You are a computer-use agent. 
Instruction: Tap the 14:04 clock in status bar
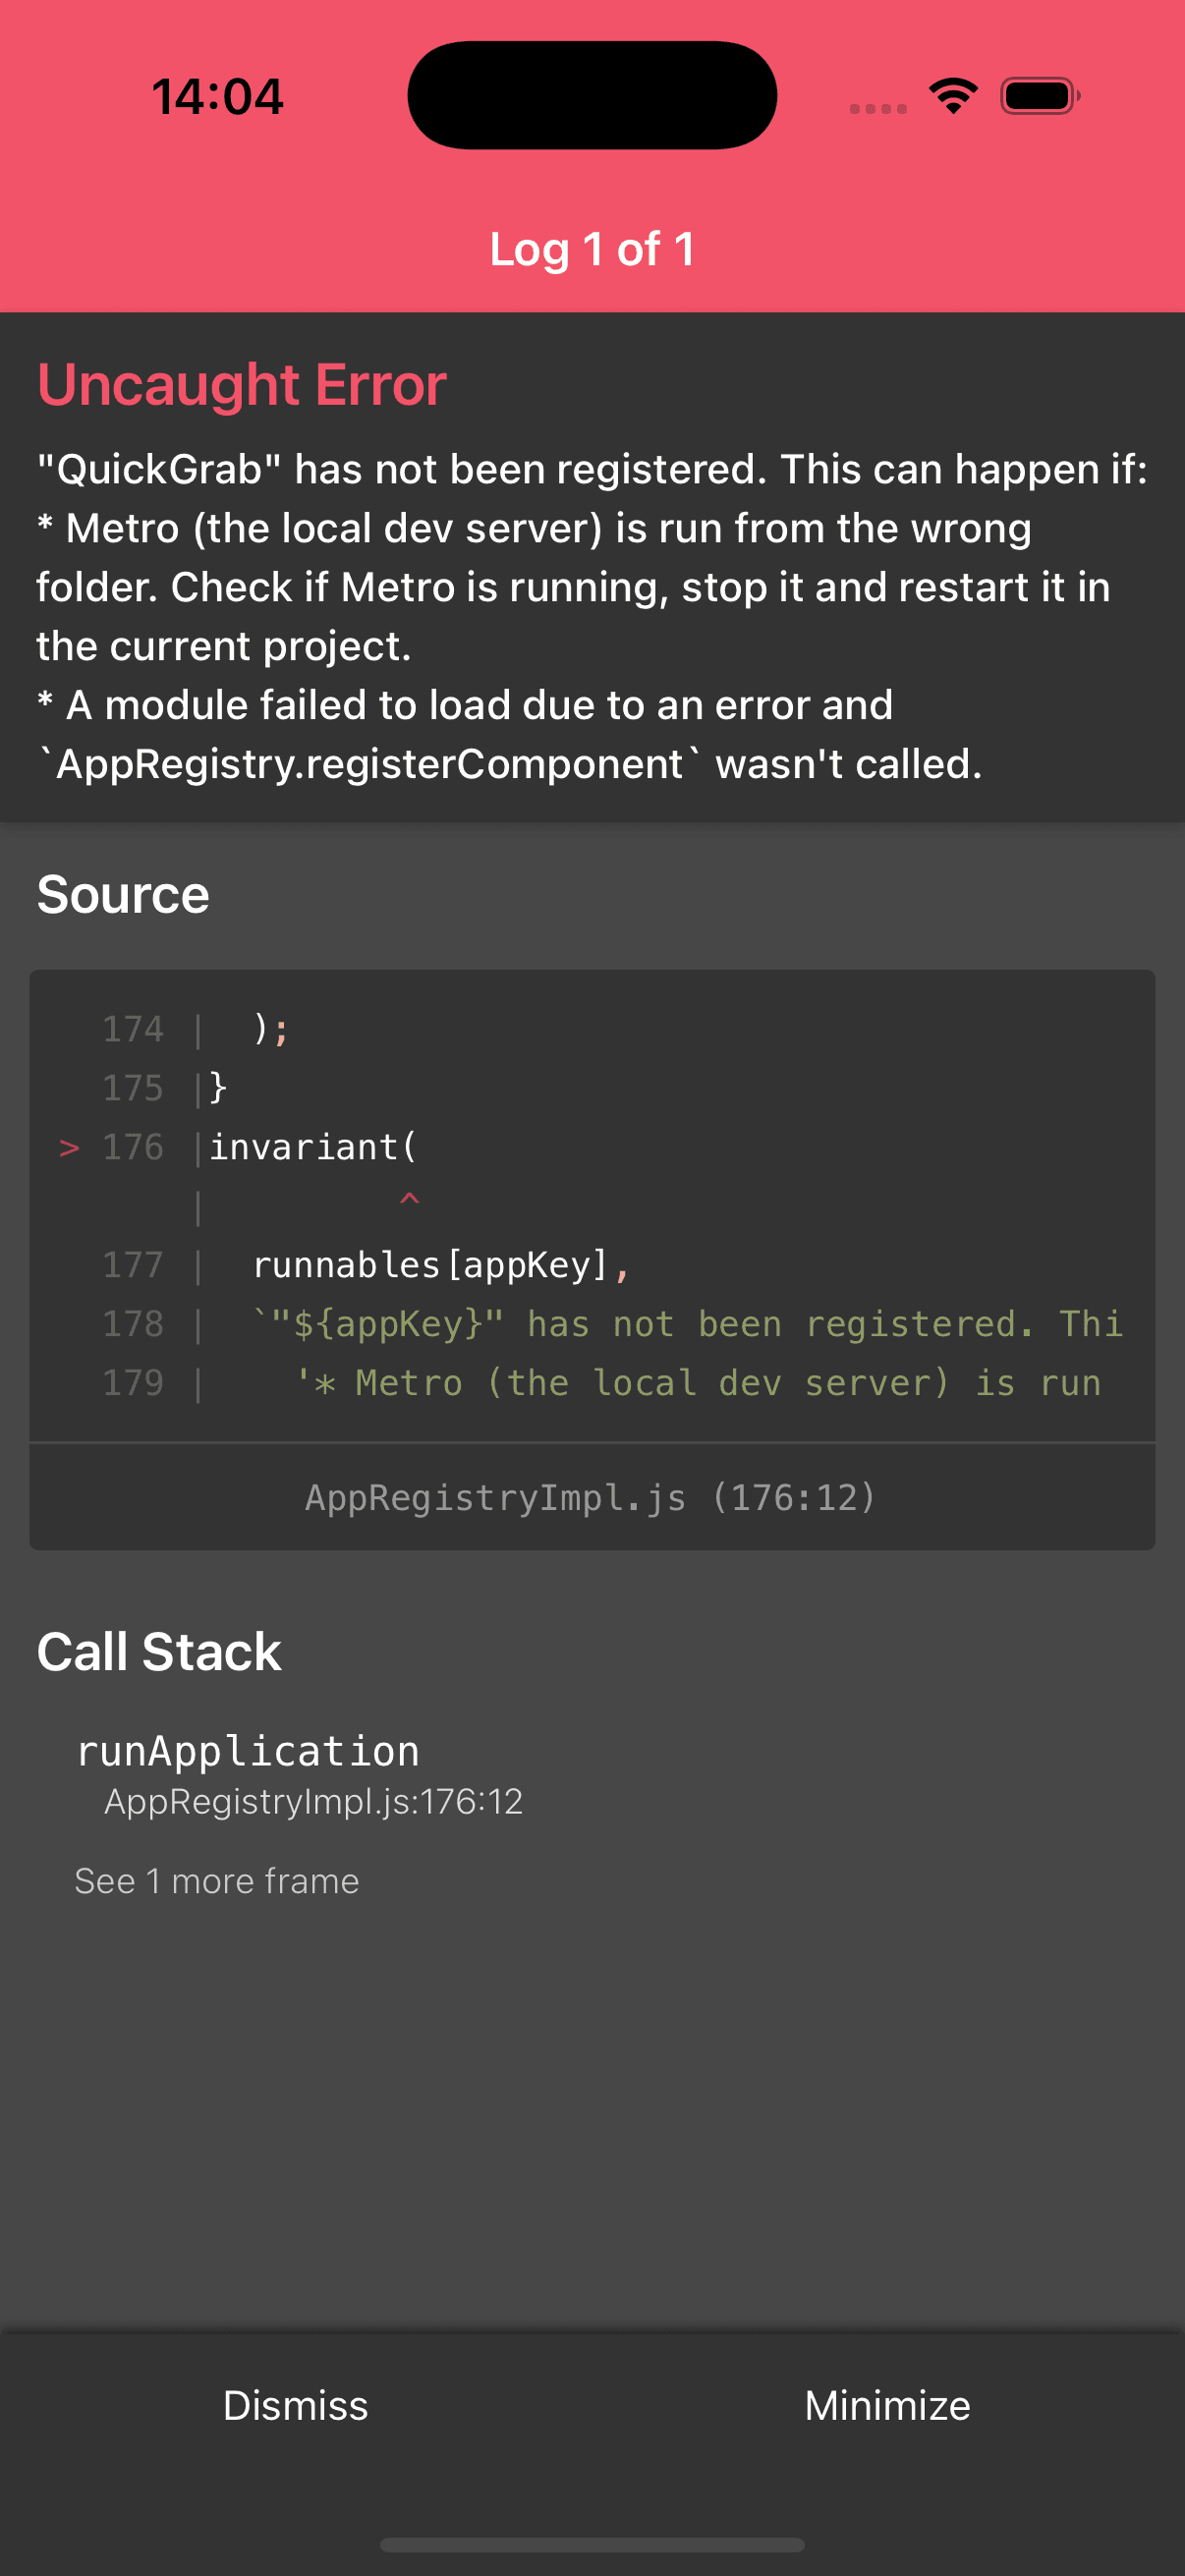[217, 97]
